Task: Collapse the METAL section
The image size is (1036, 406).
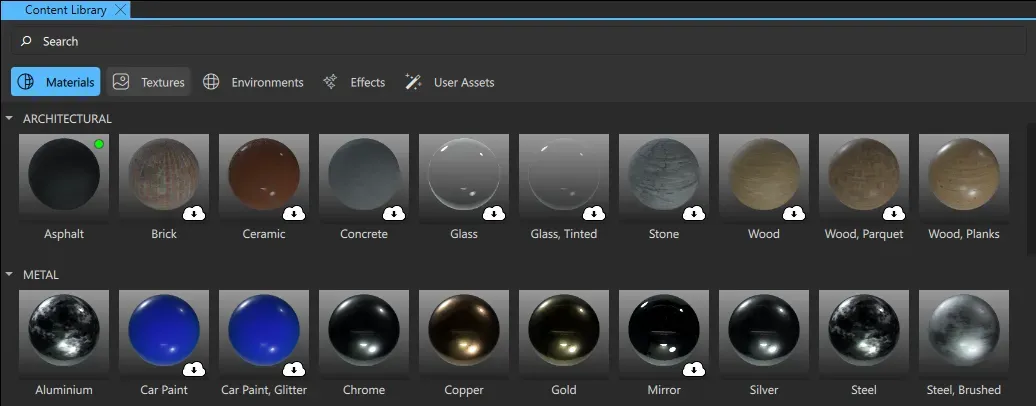Action: pos(9,274)
